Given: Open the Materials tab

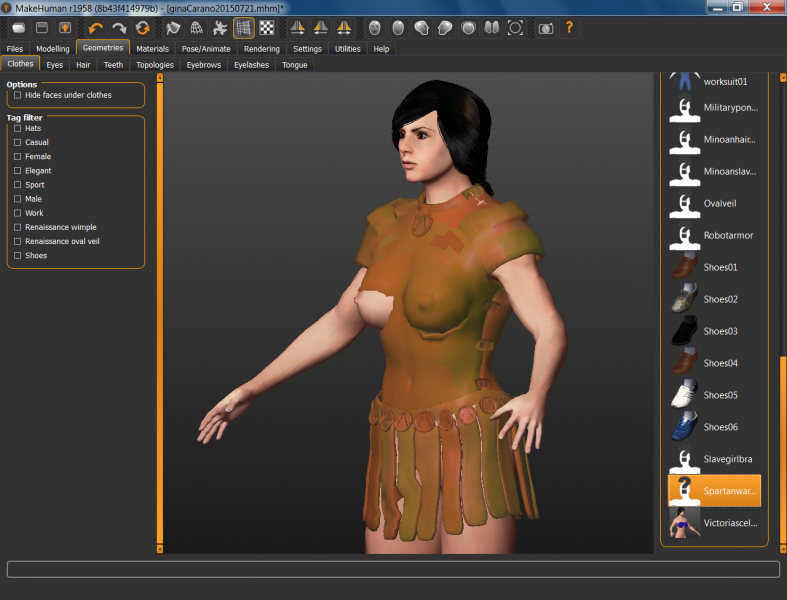Looking at the screenshot, I should (x=152, y=48).
